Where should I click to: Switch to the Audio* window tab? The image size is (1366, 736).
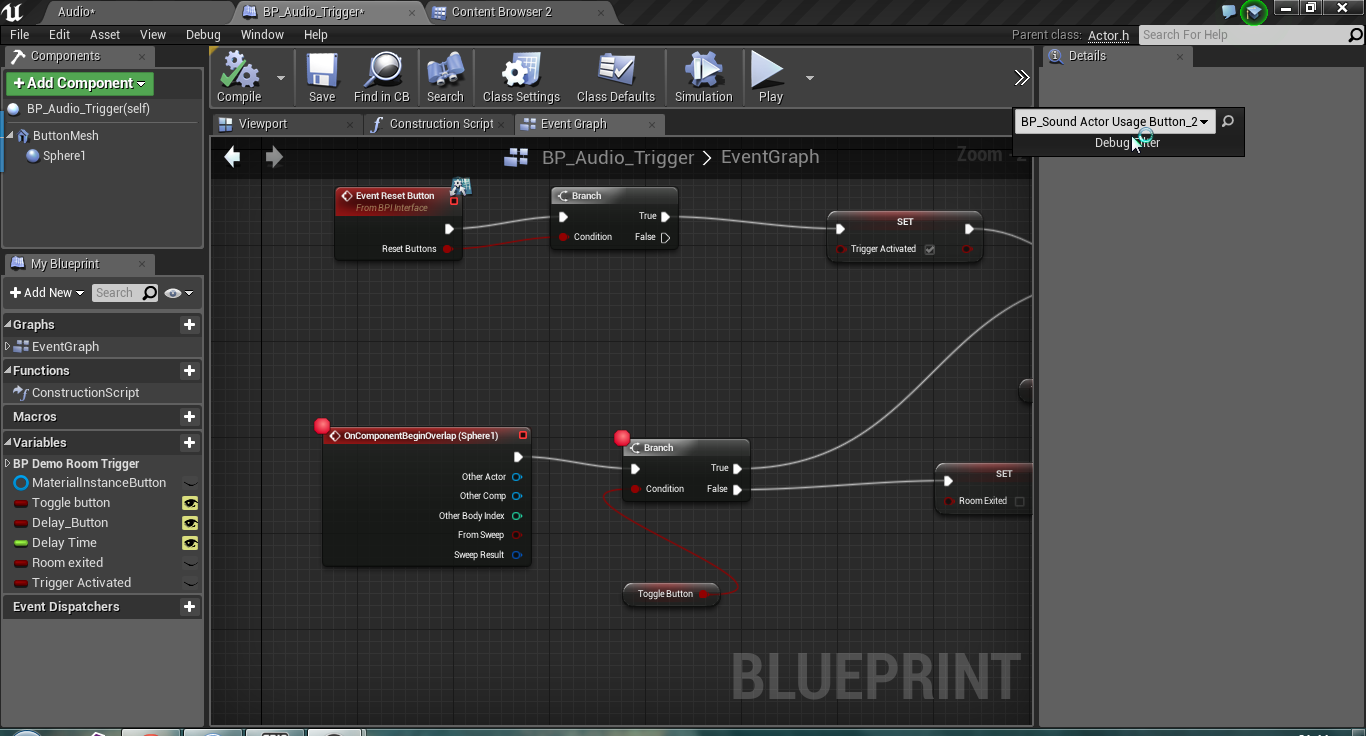tap(77, 12)
